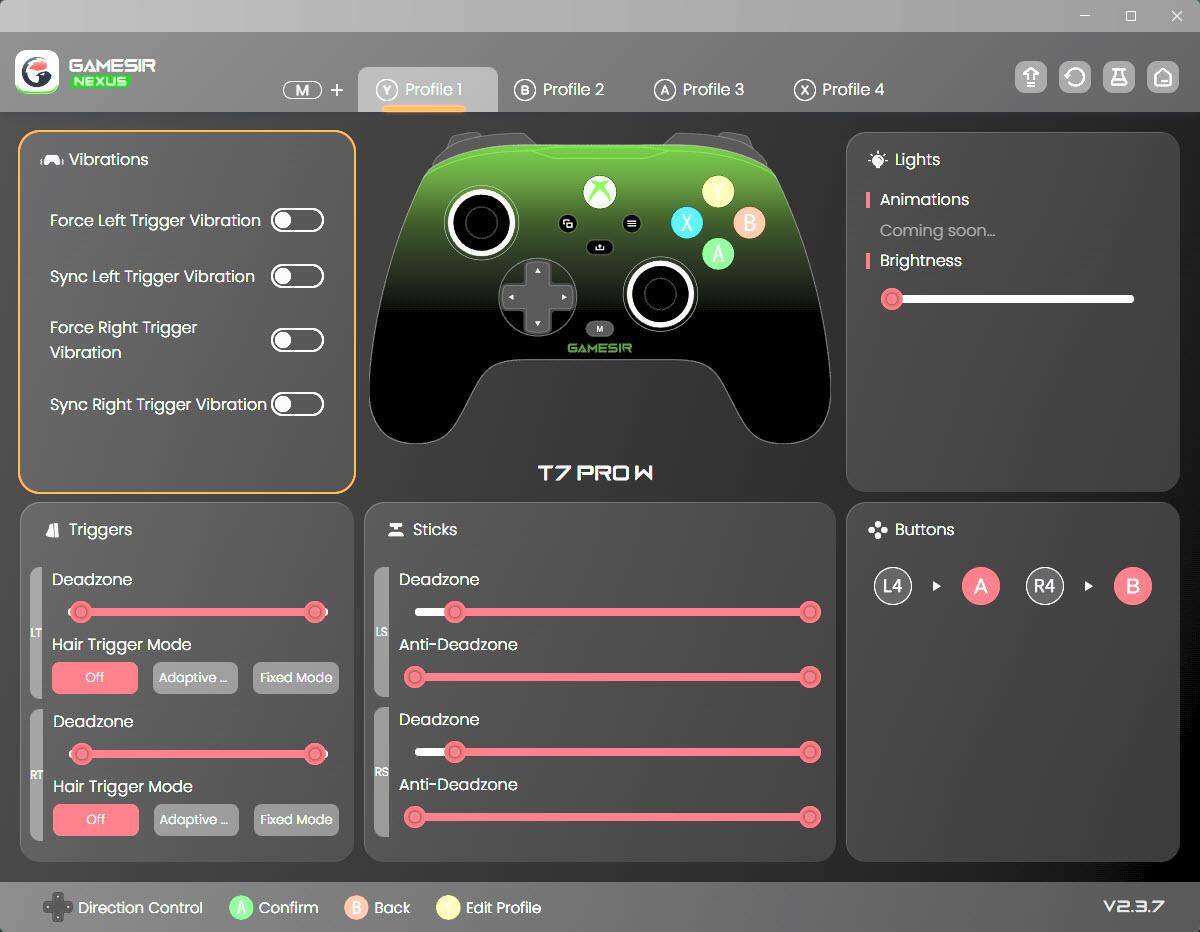Click the view button on the controller
Viewport: 1200px width, 932px height.
[x=568, y=224]
